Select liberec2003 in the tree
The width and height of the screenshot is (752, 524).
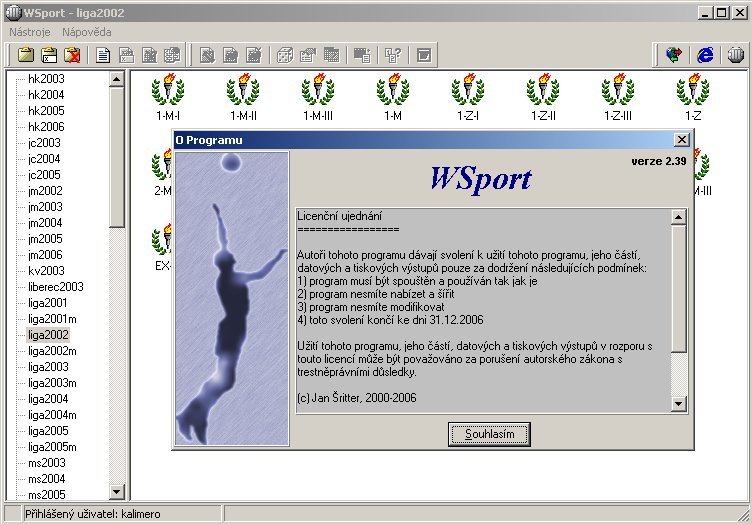pyautogui.click(x=56, y=287)
